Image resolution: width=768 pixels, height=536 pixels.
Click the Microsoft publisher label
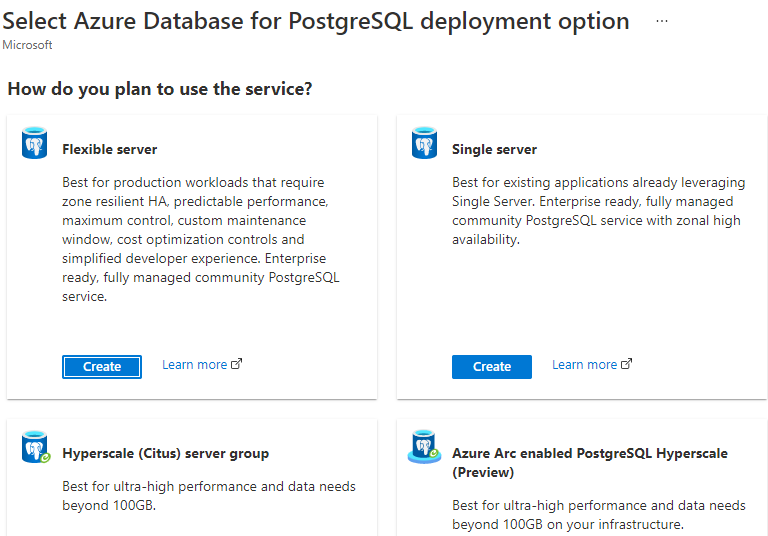click(27, 45)
